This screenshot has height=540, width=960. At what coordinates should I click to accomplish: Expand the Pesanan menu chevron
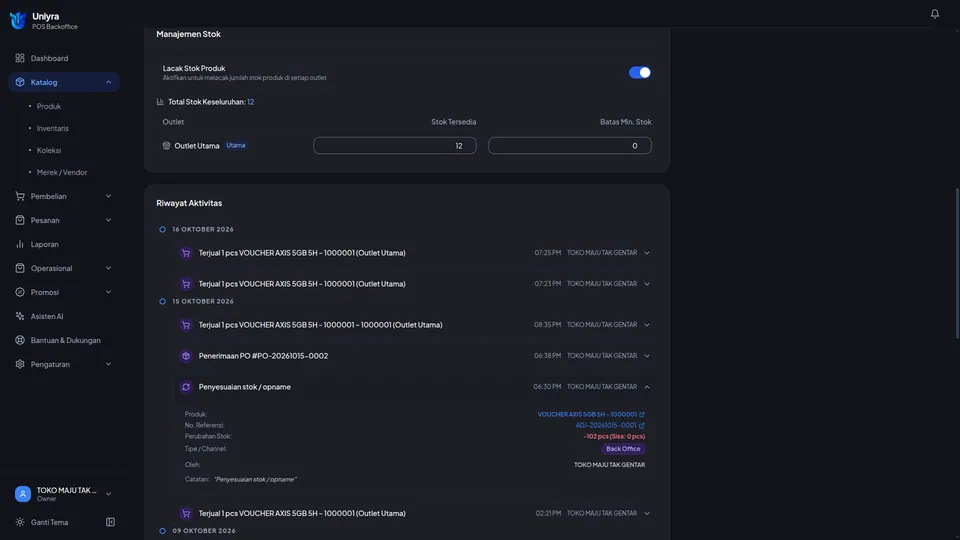[108, 220]
